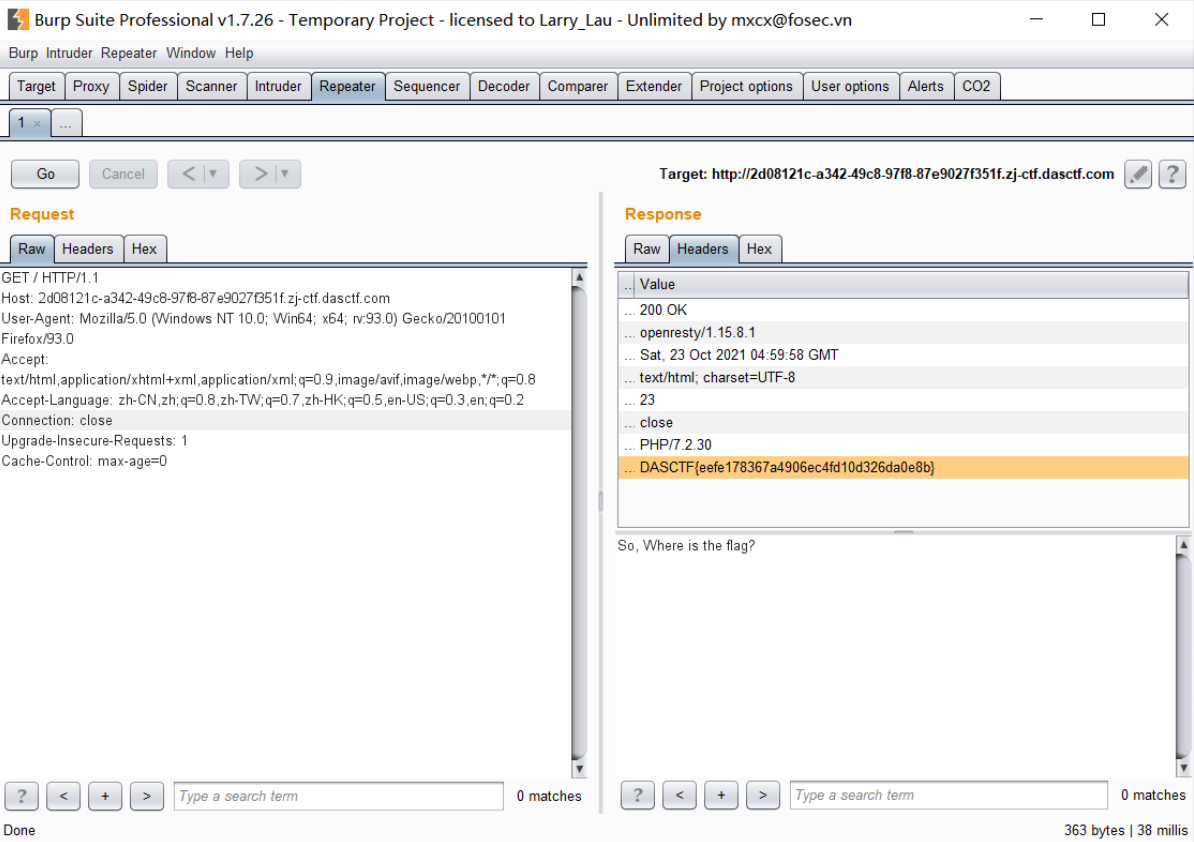The image size is (1194, 842).
Task: Select the 200 OK header row
Action: (903, 311)
